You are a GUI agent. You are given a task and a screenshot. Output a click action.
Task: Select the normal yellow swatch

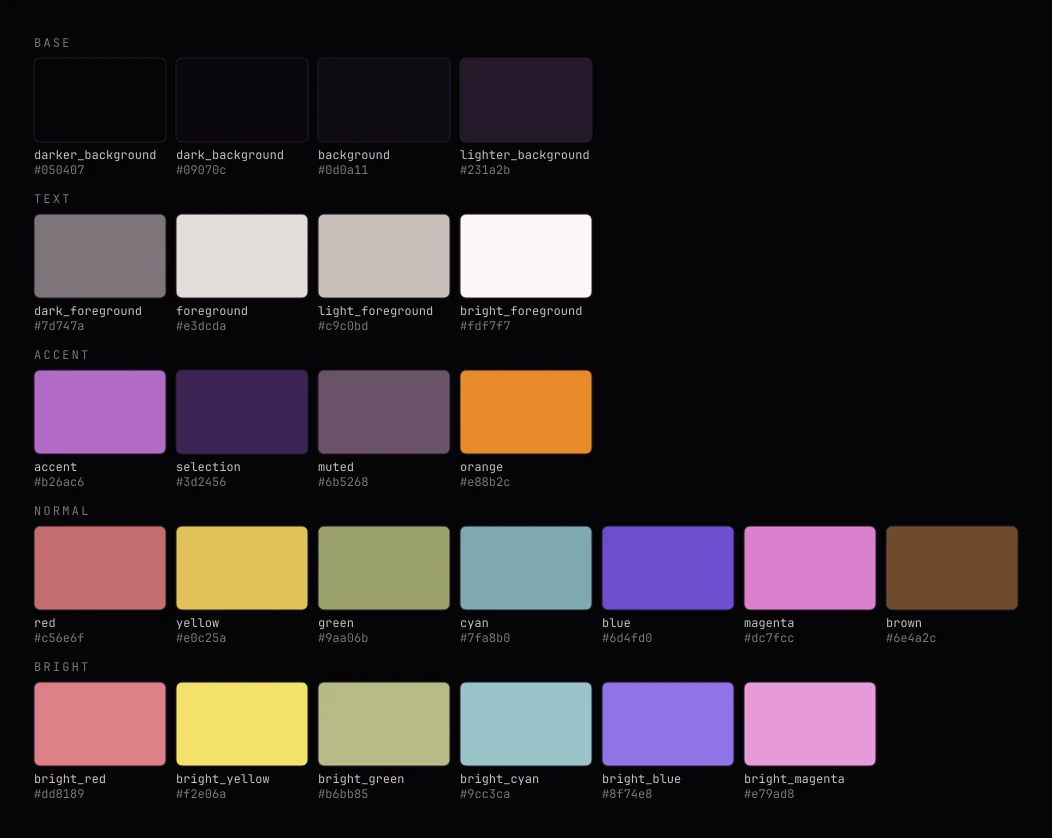click(x=242, y=568)
